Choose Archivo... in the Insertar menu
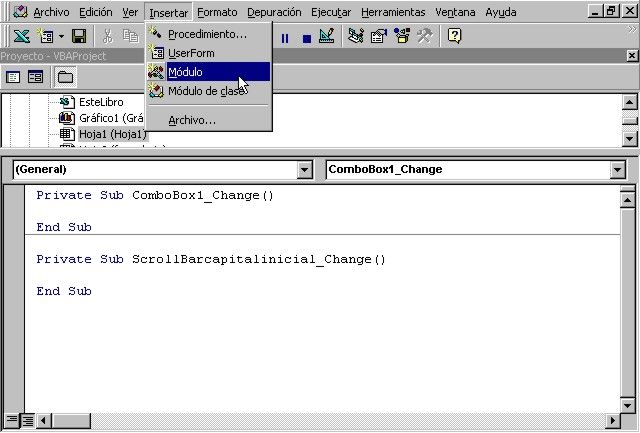The width and height of the screenshot is (640, 433). (x=208, y=120)
